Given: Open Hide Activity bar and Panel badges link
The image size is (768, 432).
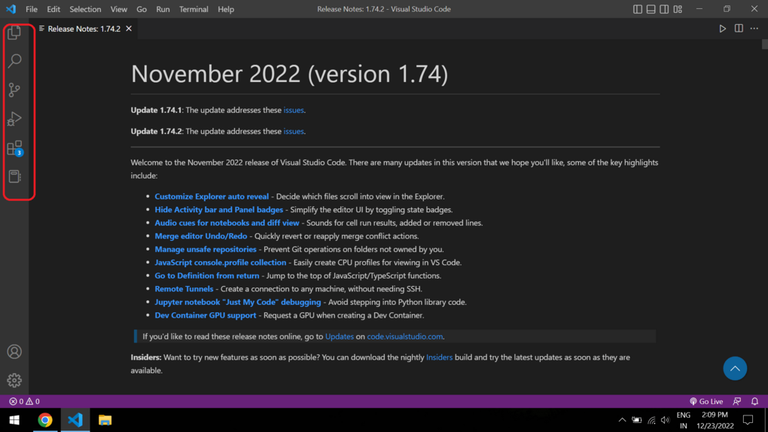Looking at the screenshot, I should (219, 210).
